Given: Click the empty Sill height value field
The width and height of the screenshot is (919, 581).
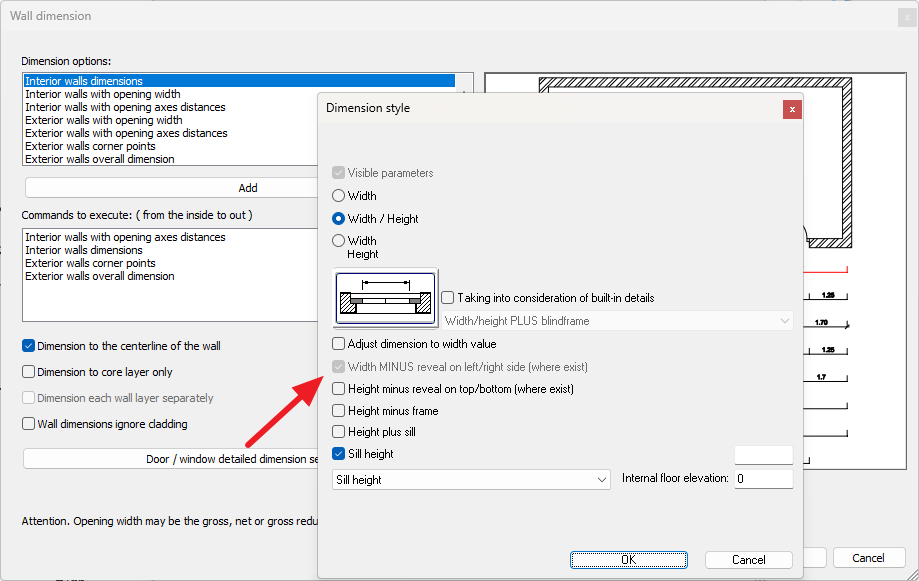Looking at the screenshot, I should pos(763,455).
